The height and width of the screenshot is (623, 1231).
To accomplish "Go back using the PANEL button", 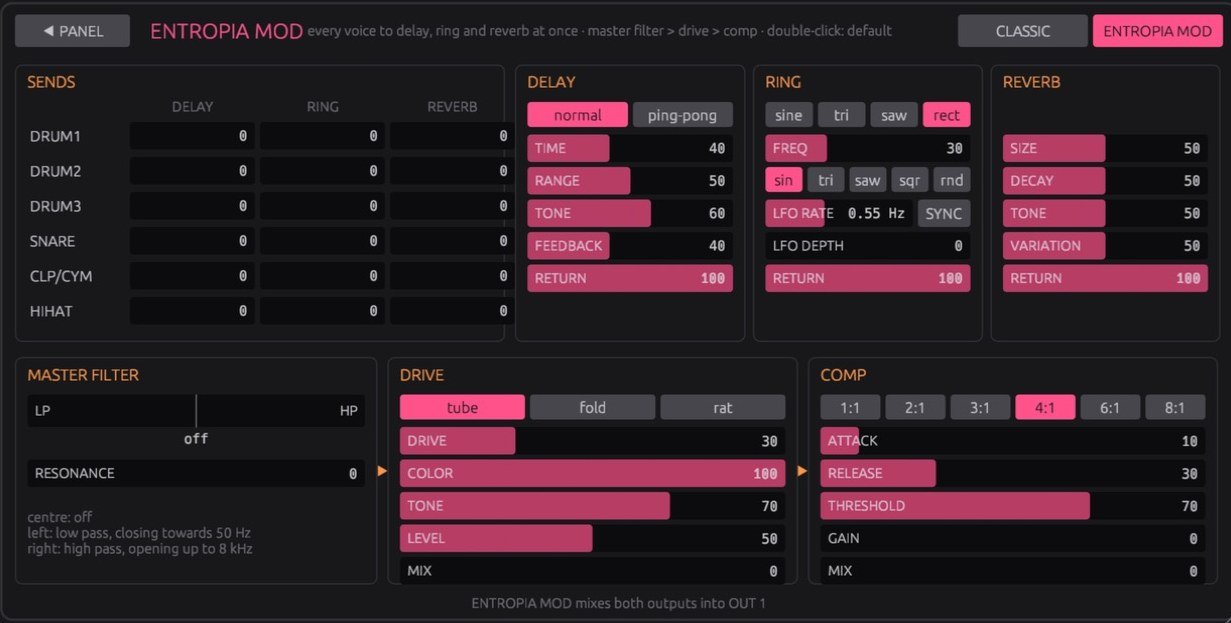I will tap(72, 31).
